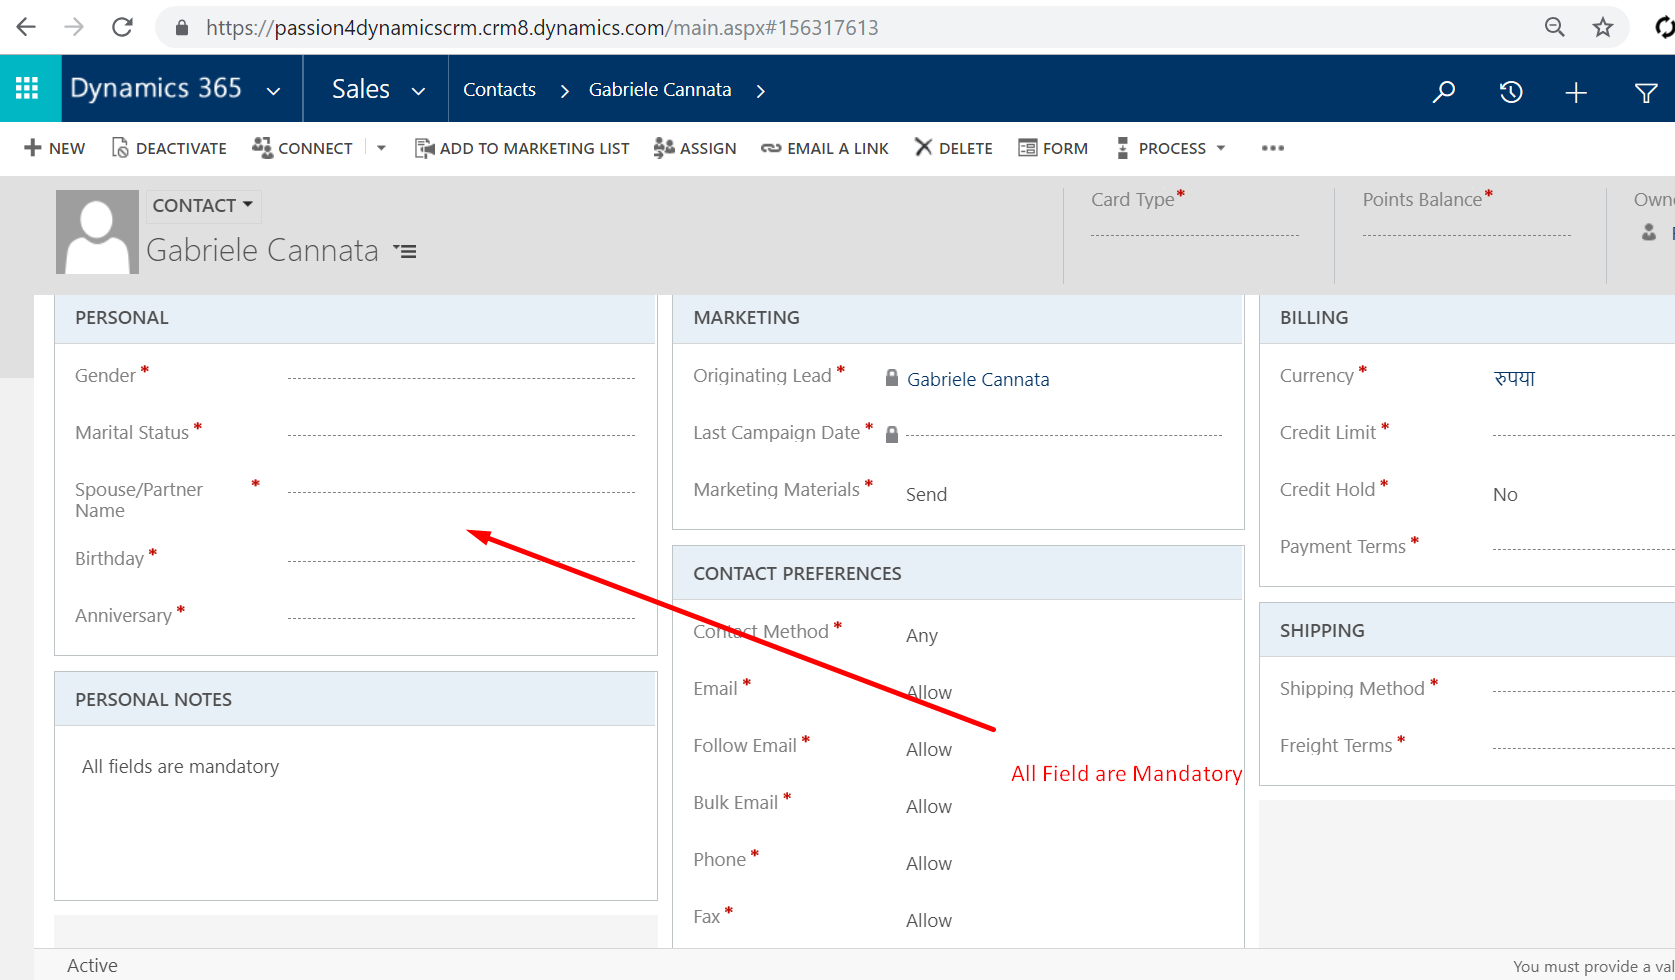This screenshot has width=1675, height=980.
Task: Click the Delete command
Action: pyautogui.click(x=953, y=148)
